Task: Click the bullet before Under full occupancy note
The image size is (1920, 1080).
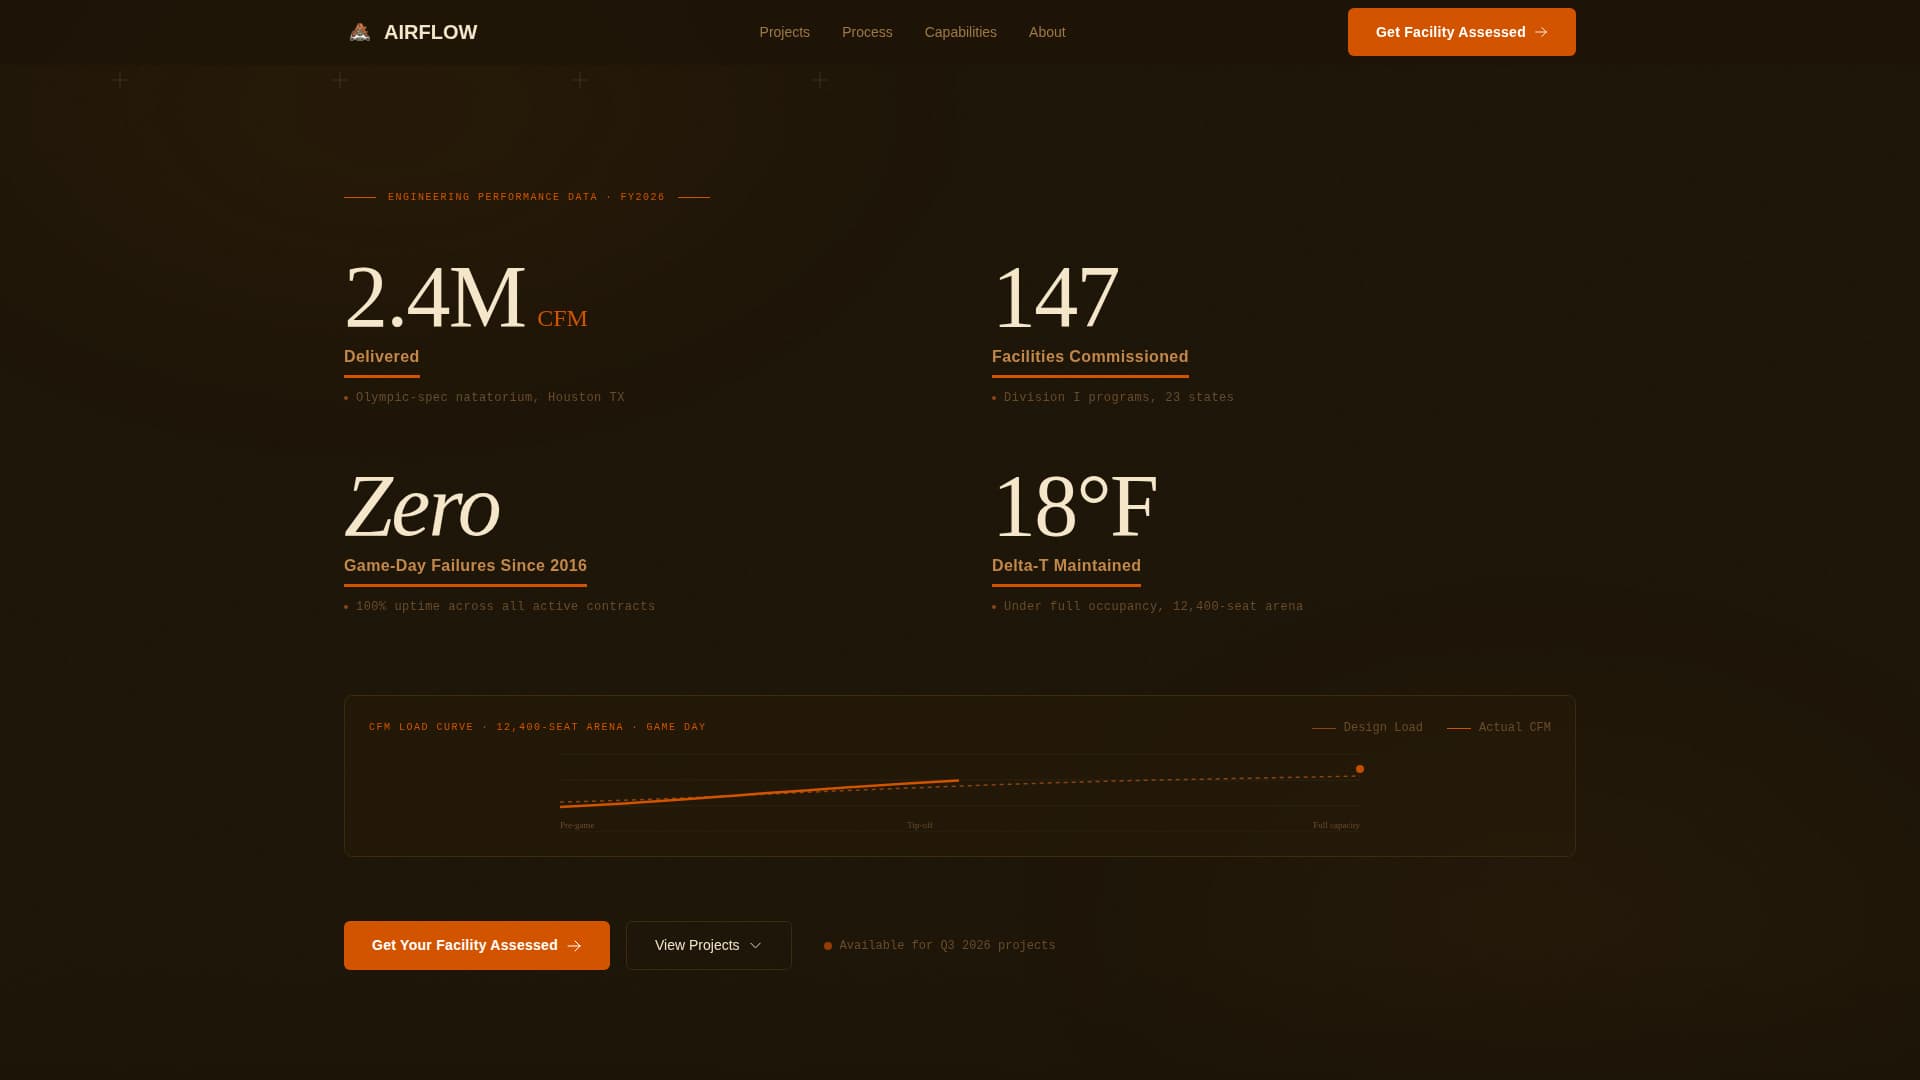Action: 993,606
